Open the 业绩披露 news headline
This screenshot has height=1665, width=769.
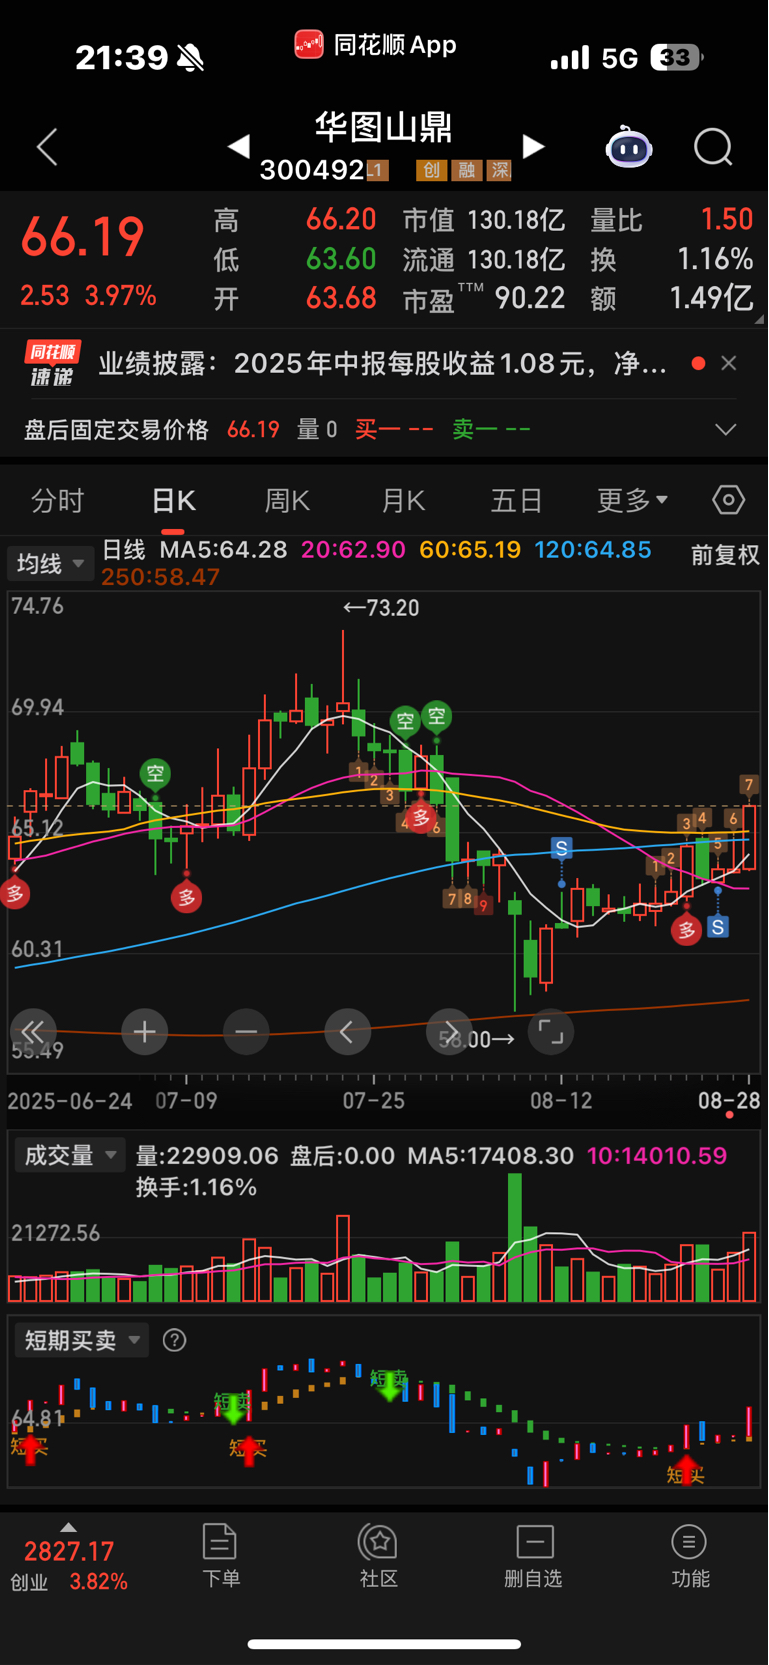pyautogui.click(x=382, y=363)
